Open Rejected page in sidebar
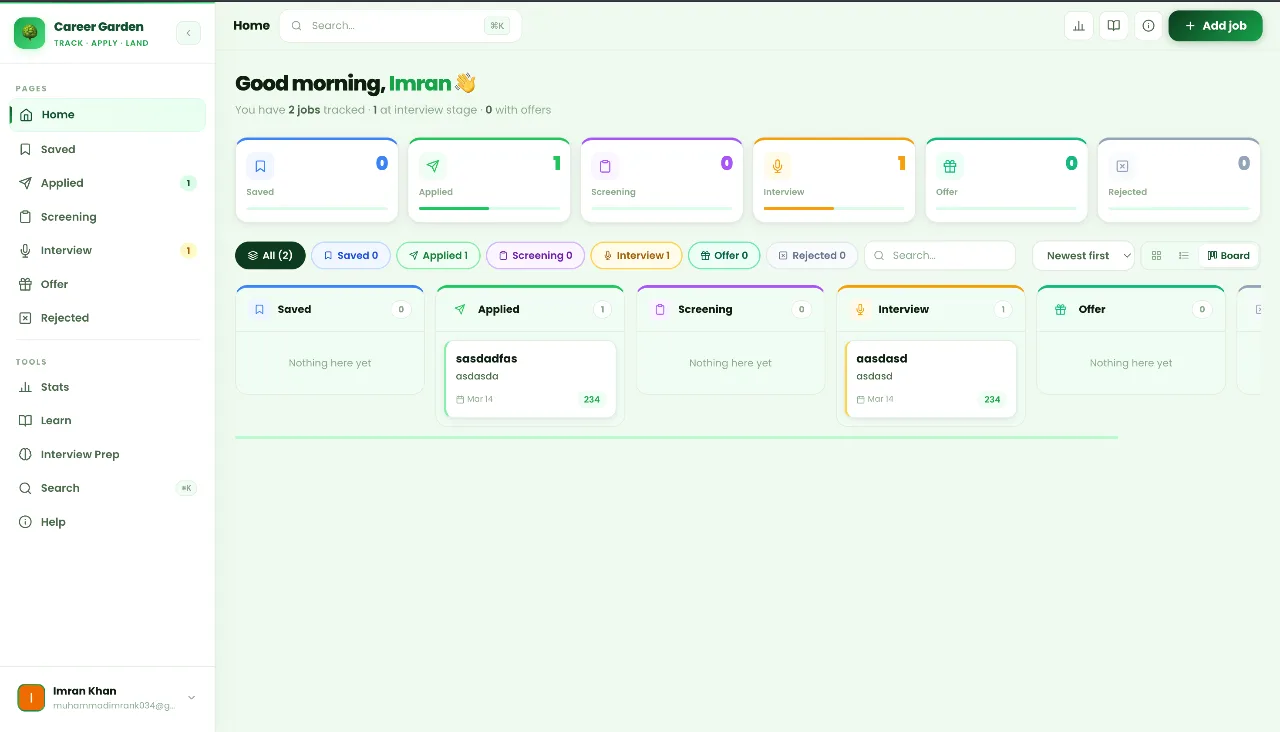 click(x=108, y=318)
